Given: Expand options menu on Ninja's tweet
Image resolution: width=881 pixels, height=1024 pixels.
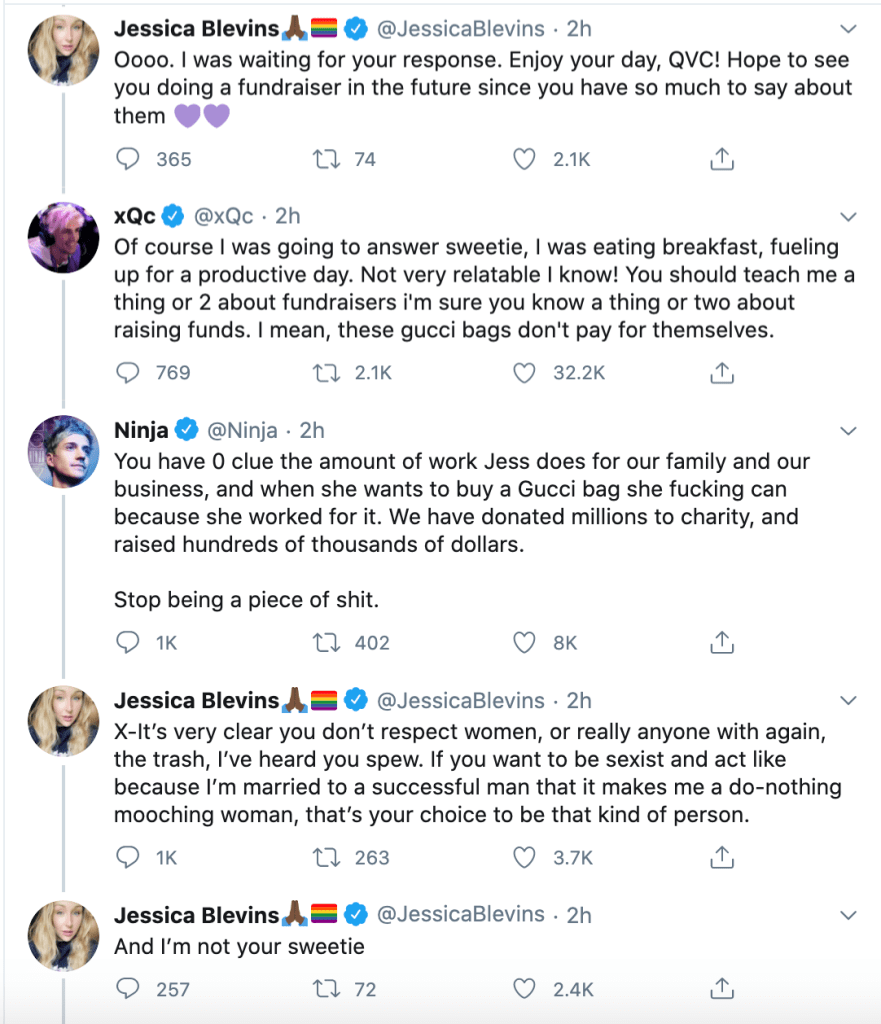Looking at the screenshot, I should point(848,431).
